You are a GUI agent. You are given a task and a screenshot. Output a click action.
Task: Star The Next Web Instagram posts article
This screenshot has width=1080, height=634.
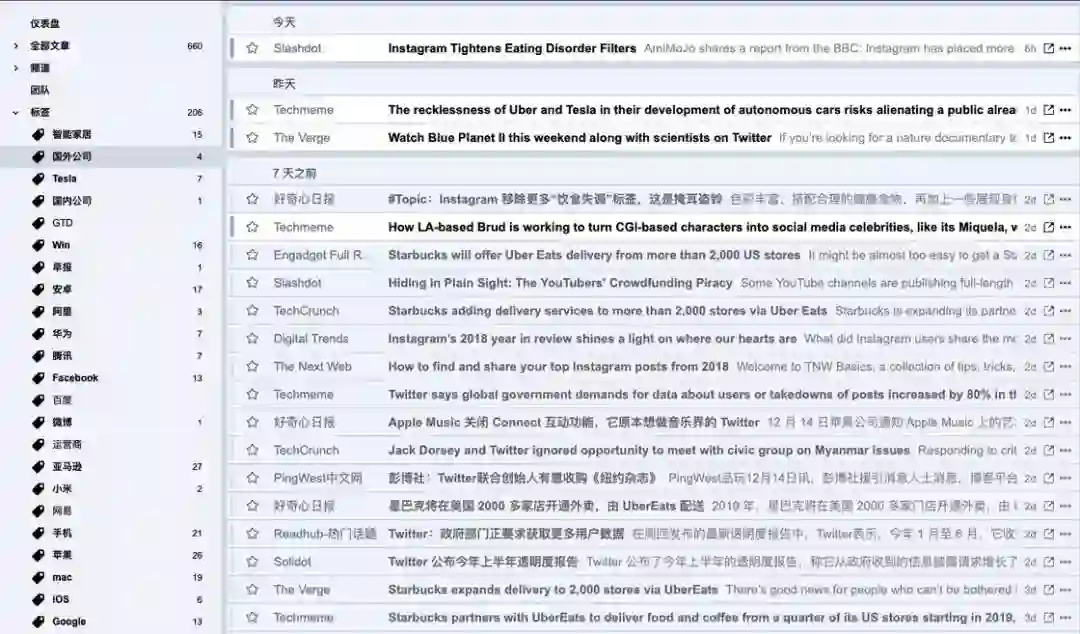(252, 367)
